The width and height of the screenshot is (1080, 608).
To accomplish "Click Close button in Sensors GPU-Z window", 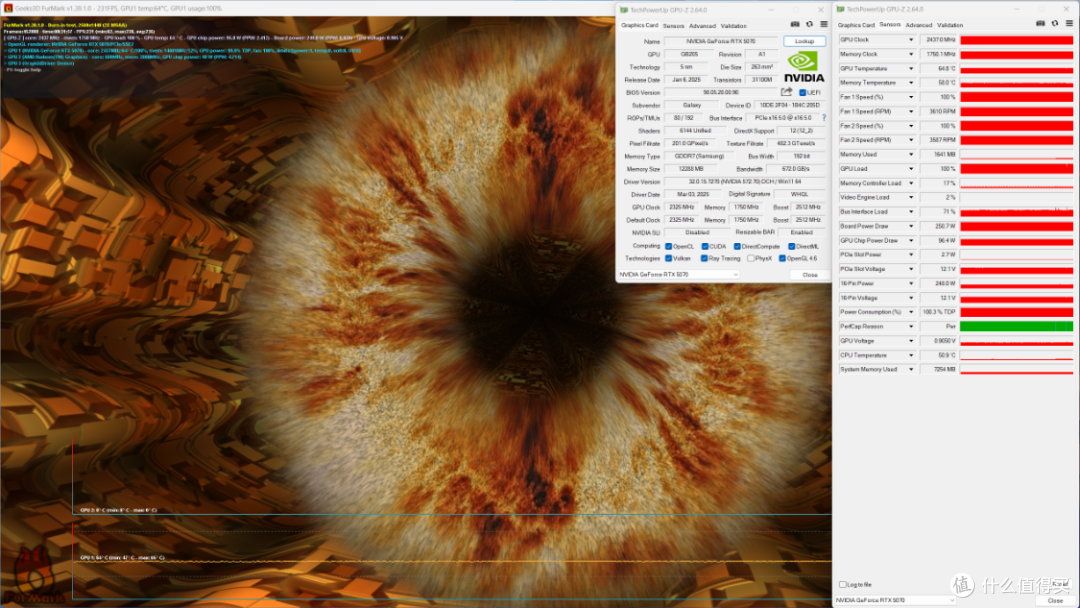I will point(1055,600).
